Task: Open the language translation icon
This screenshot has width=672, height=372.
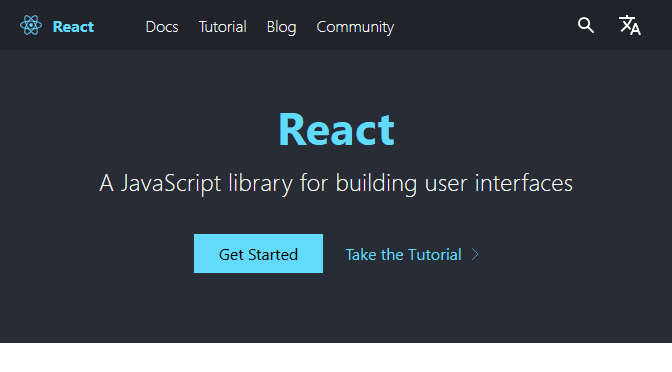Action: tap(630, 25)
